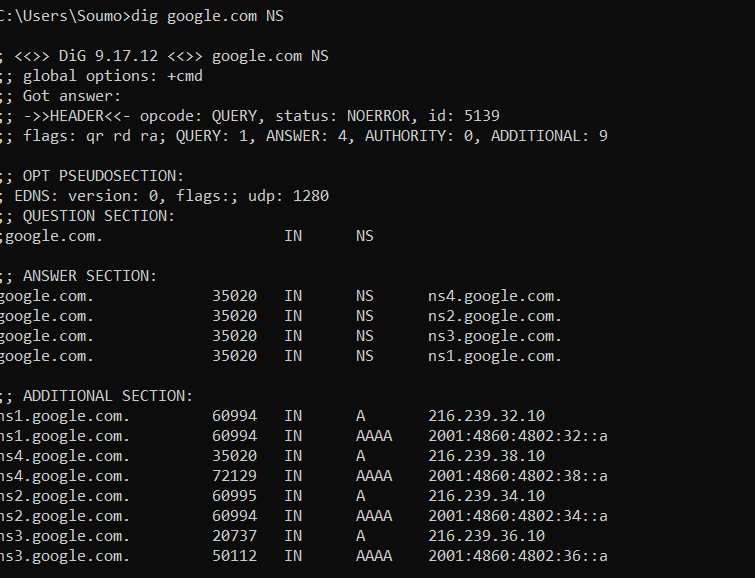Click the DiG 9.17.12 version text

tap(108, 56)
